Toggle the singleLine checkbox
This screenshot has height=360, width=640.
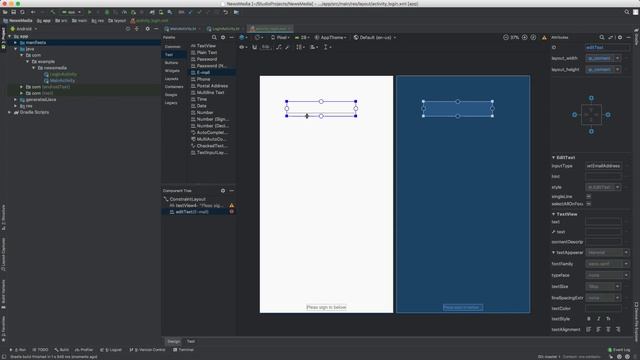pos(589,196)
